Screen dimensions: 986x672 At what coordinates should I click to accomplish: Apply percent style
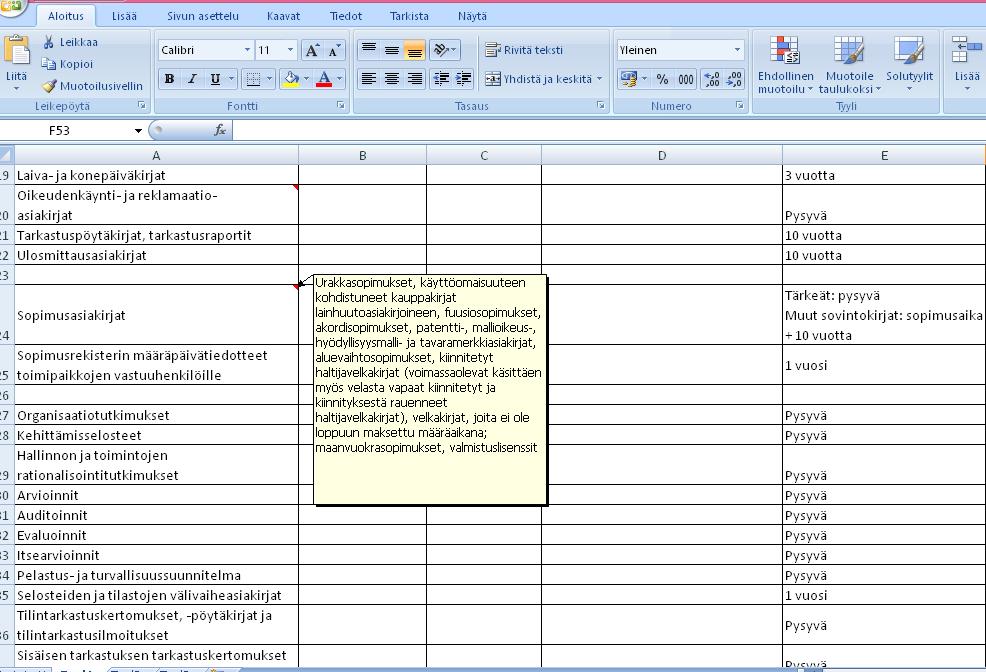point(662,79)
